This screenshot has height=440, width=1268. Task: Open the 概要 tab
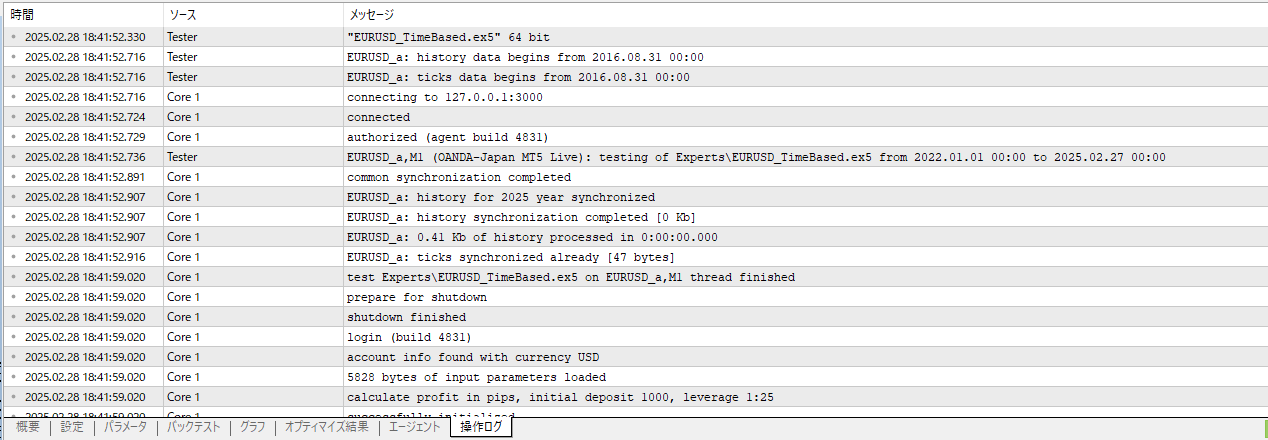pyautogui.click(x=28, y=427)
